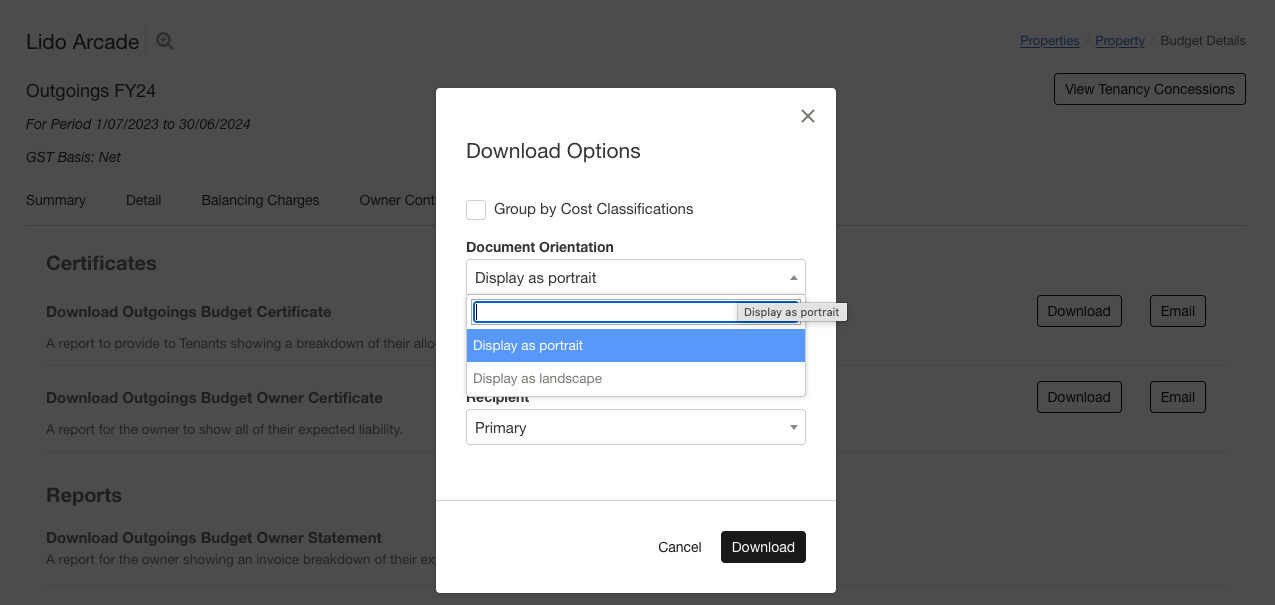Image resolution: width=1275 pixels, height=605 pixels.
Task: Go to the Property breadcrumb link
Action: click(x=1119, y=41)
